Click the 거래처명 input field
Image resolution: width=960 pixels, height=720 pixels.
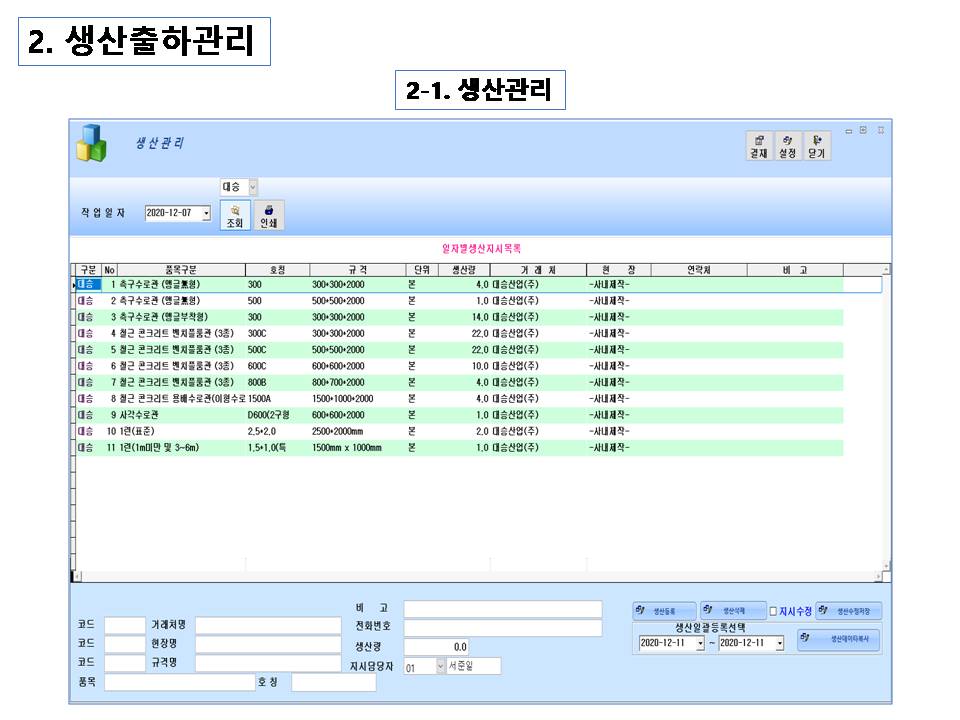268,625
